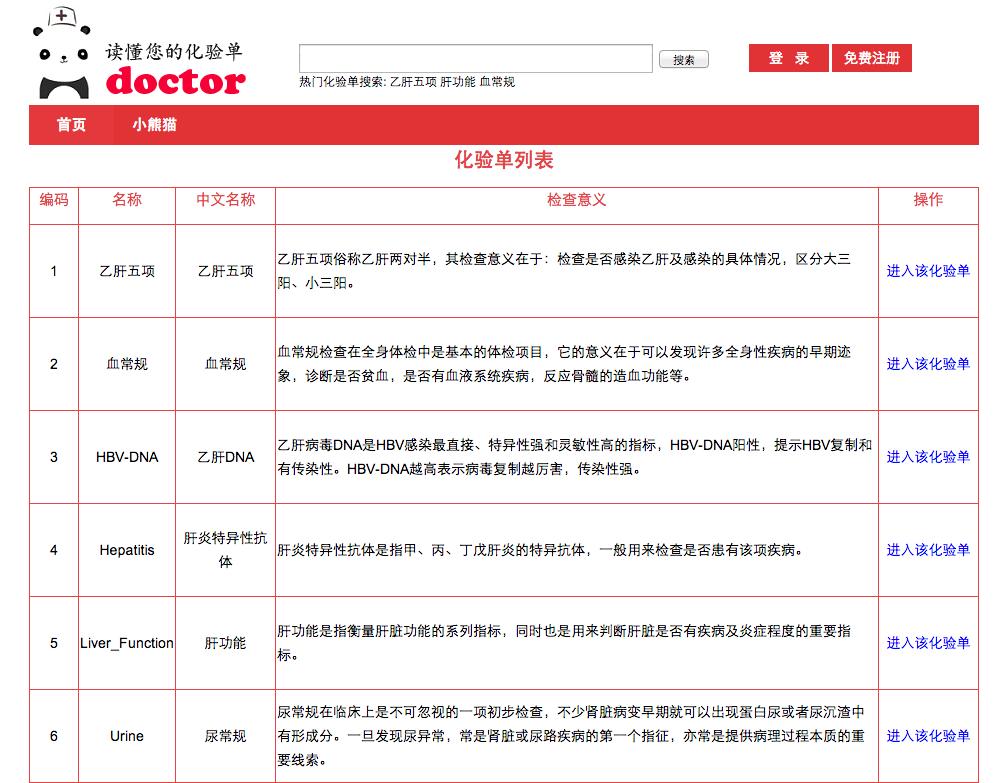Image resolution: width=1003 pixels, height=783 pixels.
Task: Click the red doctor wordmark
Action: click(x=175, y=81)
